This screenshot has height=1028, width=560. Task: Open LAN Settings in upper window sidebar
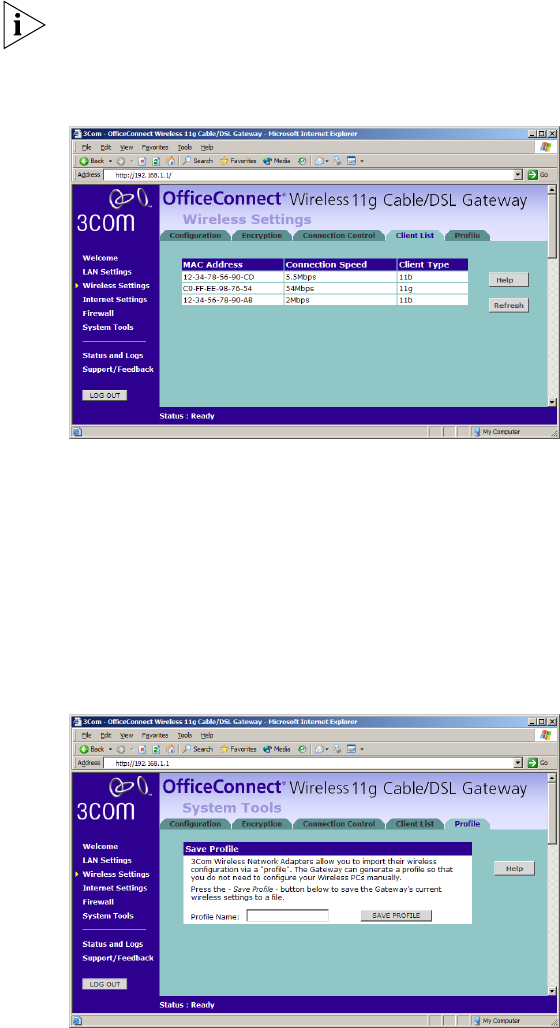point(107,271)
